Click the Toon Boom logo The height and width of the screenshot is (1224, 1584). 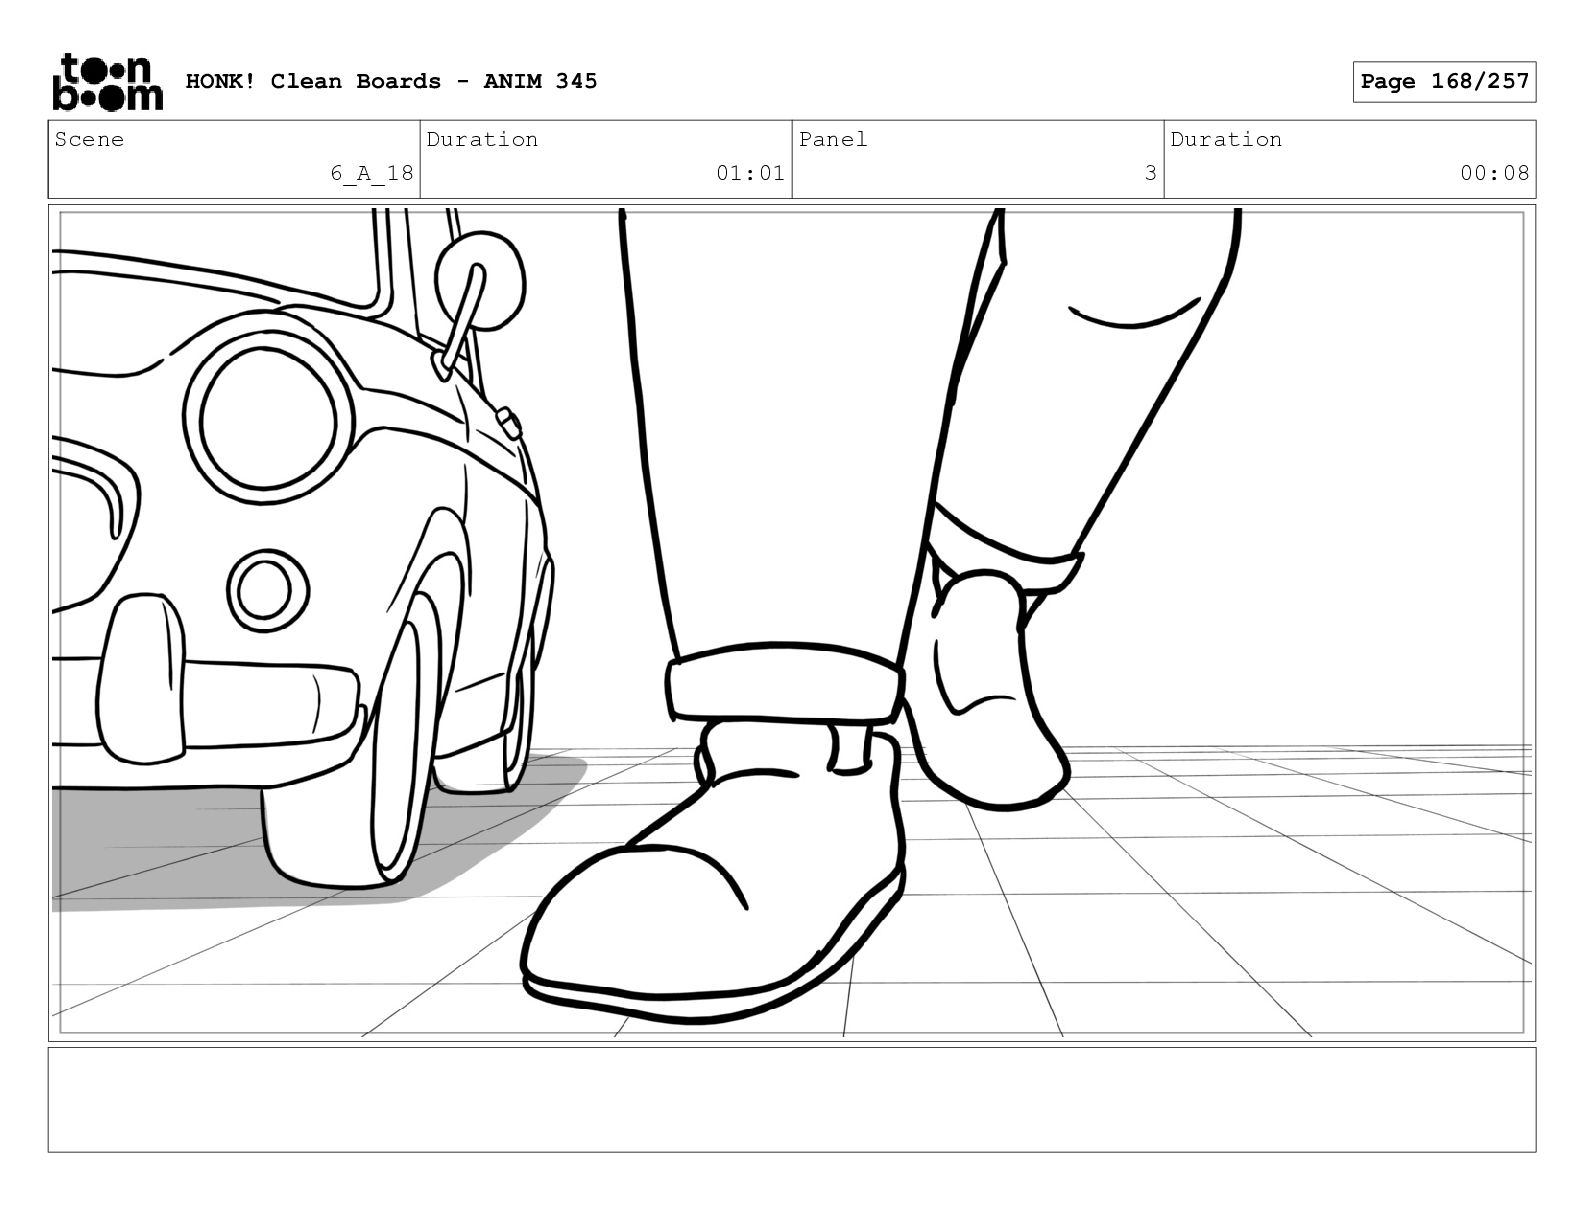coord(106,81)
